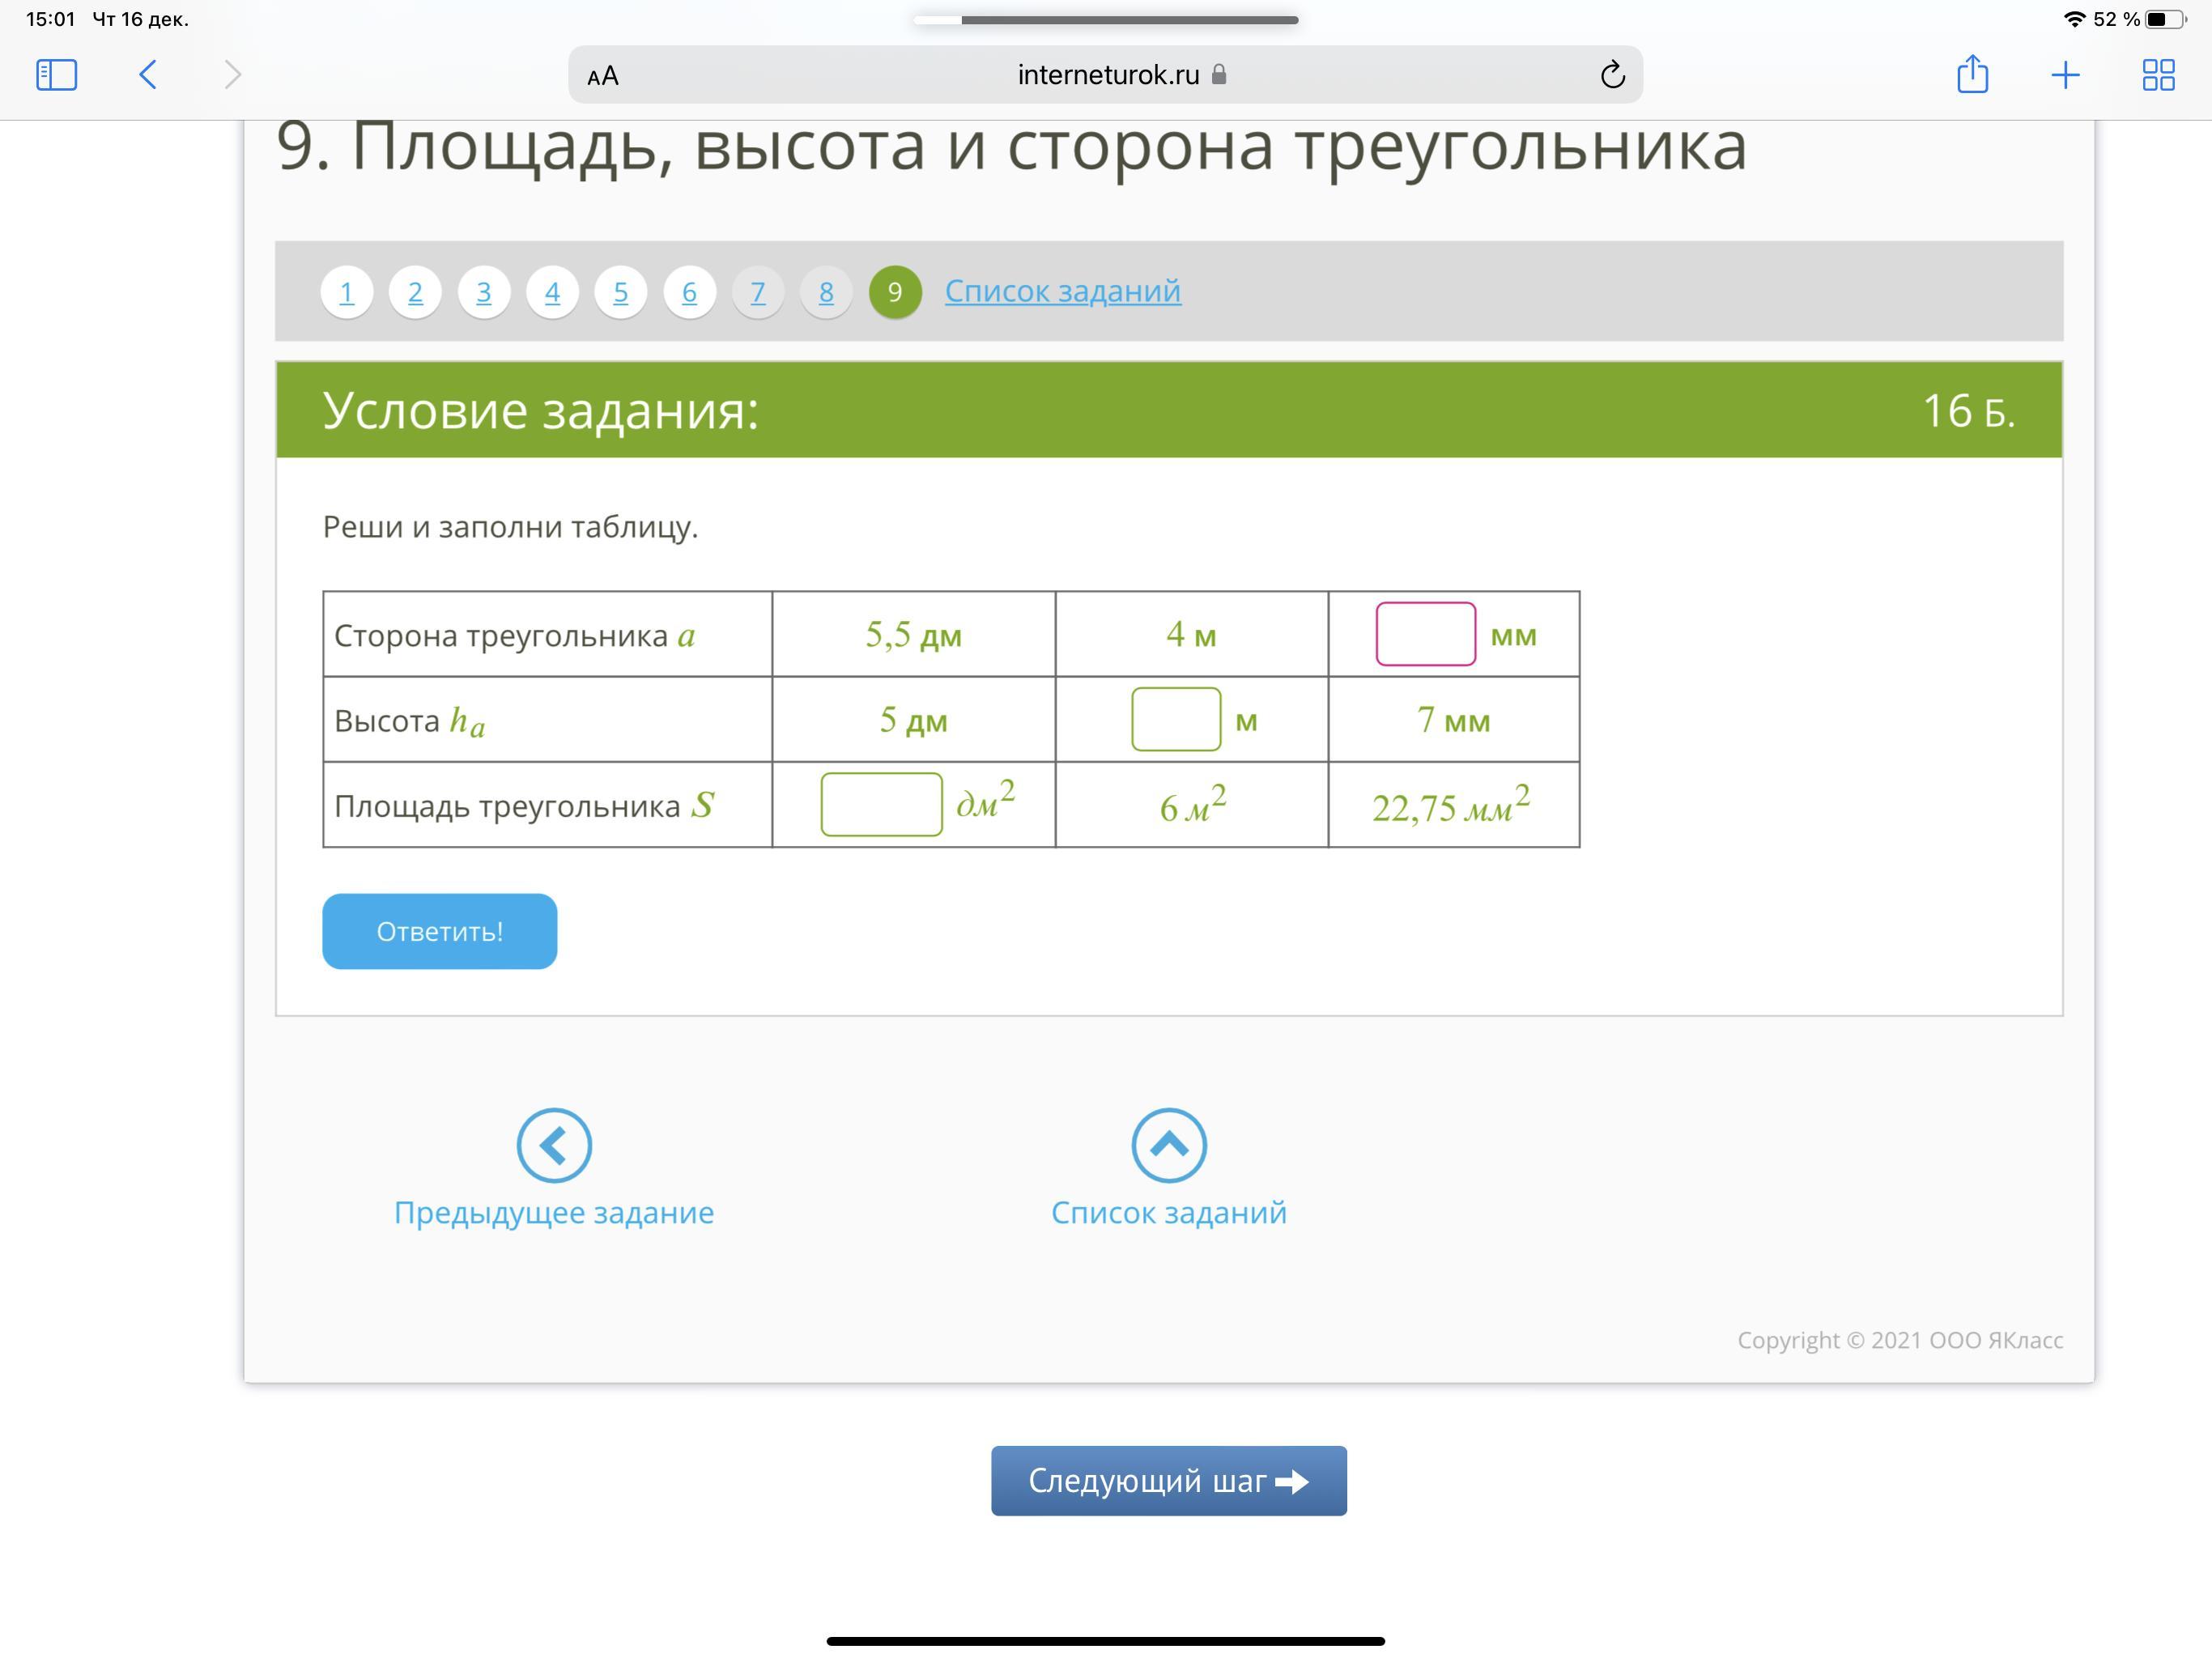Focus the area input field in дм²
The height and width of the screenshot is (1658, 2212).
pyautogui.click(x=881, y=804)
